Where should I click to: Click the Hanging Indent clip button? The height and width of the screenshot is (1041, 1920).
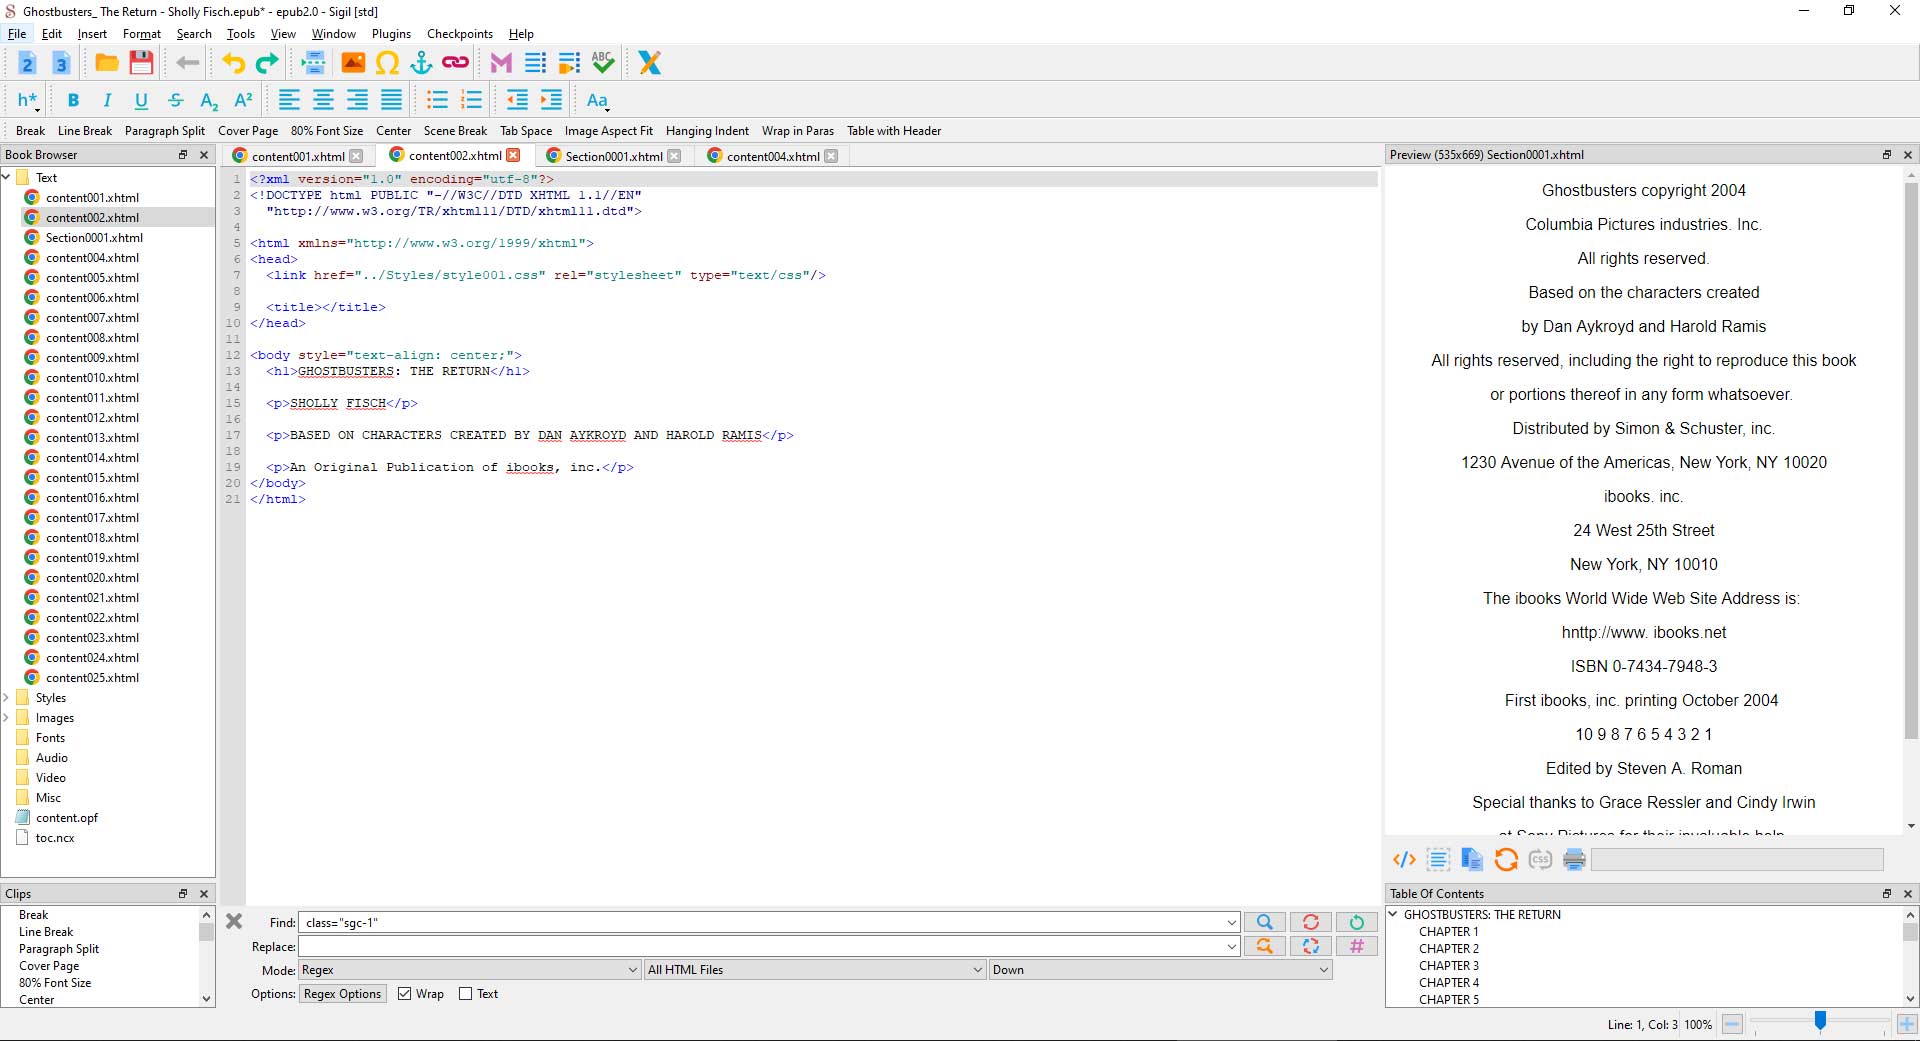pyautogui.click(x=707, y=131)
